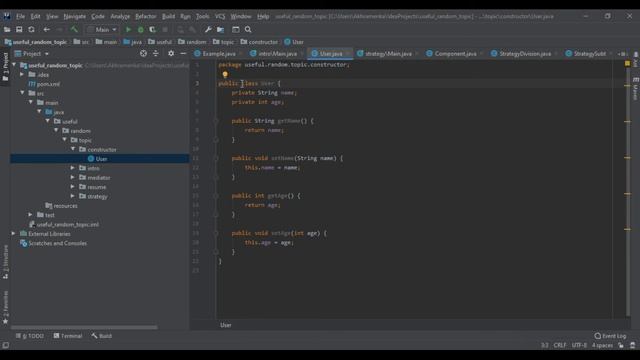This screenshot has height=360, width=640.
Task: Start debugging with the bug icon
Action: pyautogui.click(x=140, y=30)
